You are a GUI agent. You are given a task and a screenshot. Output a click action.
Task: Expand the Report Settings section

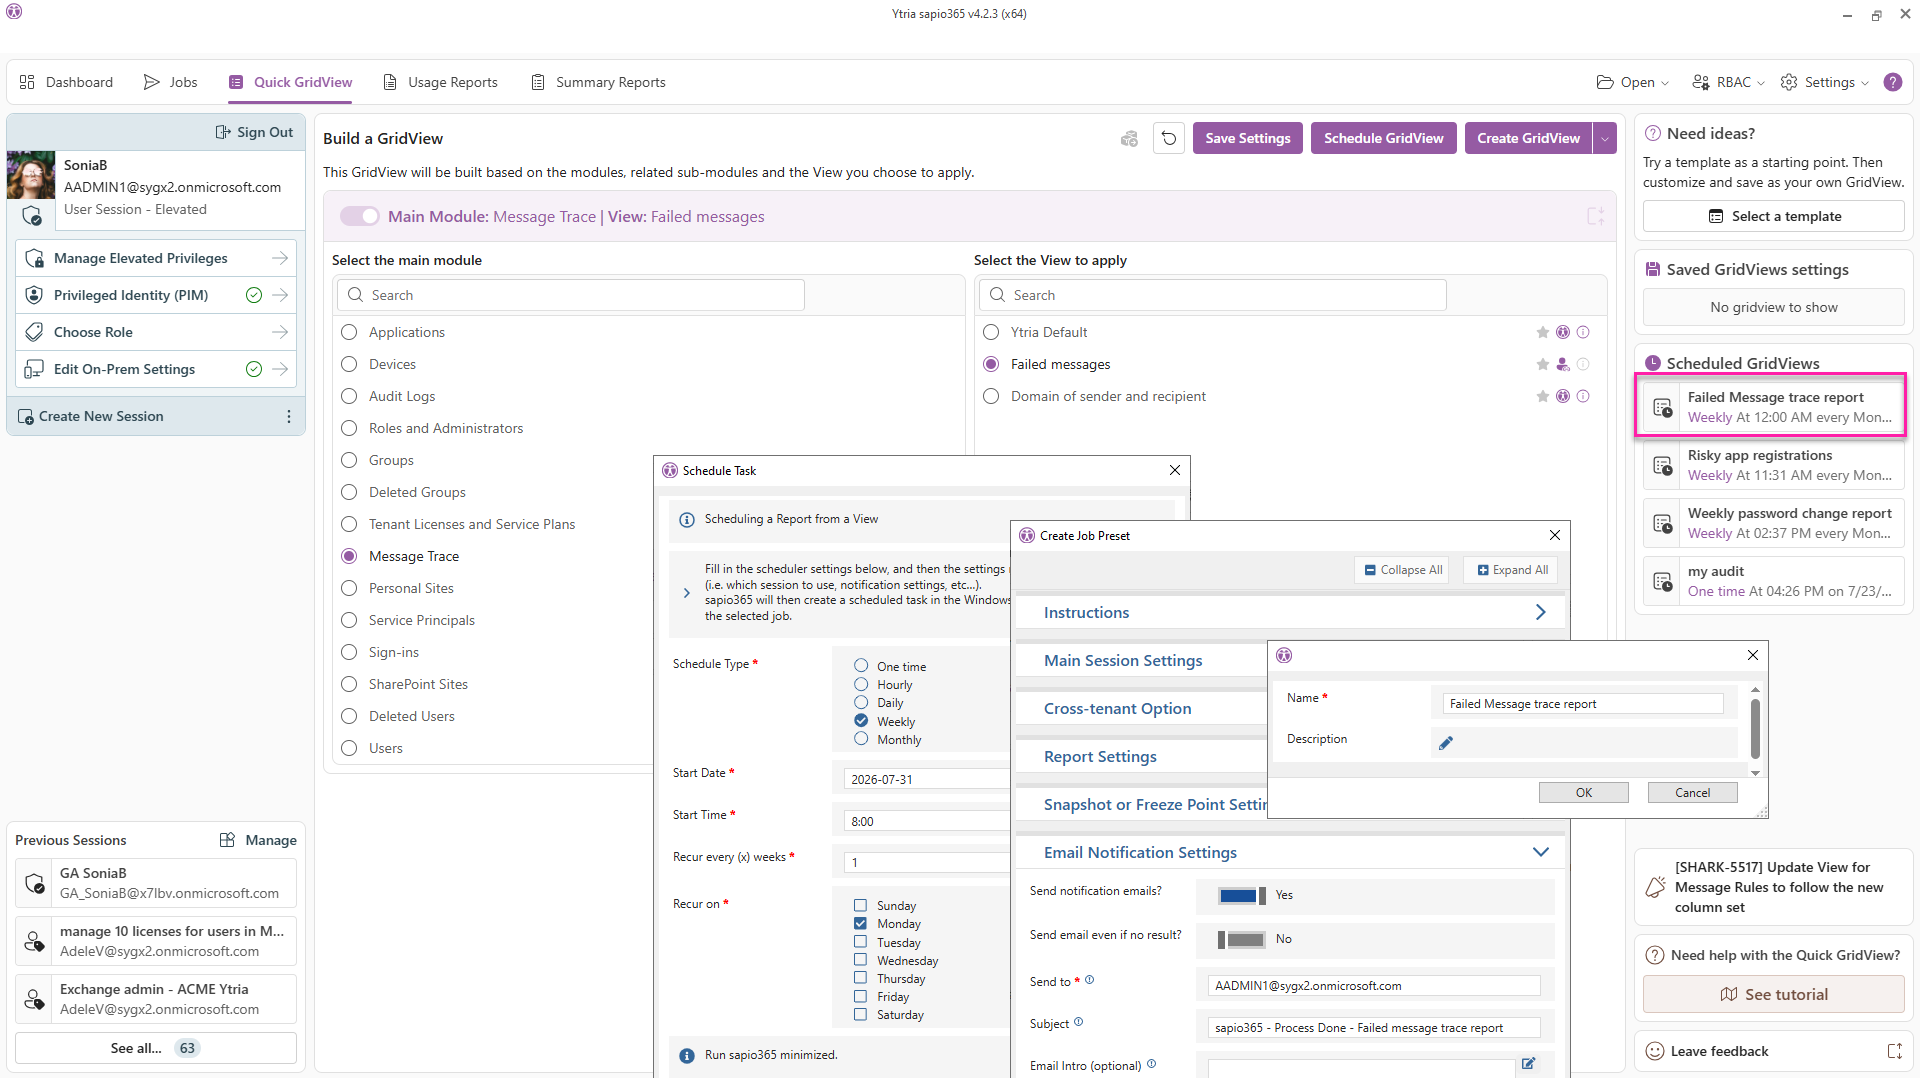1141,756
